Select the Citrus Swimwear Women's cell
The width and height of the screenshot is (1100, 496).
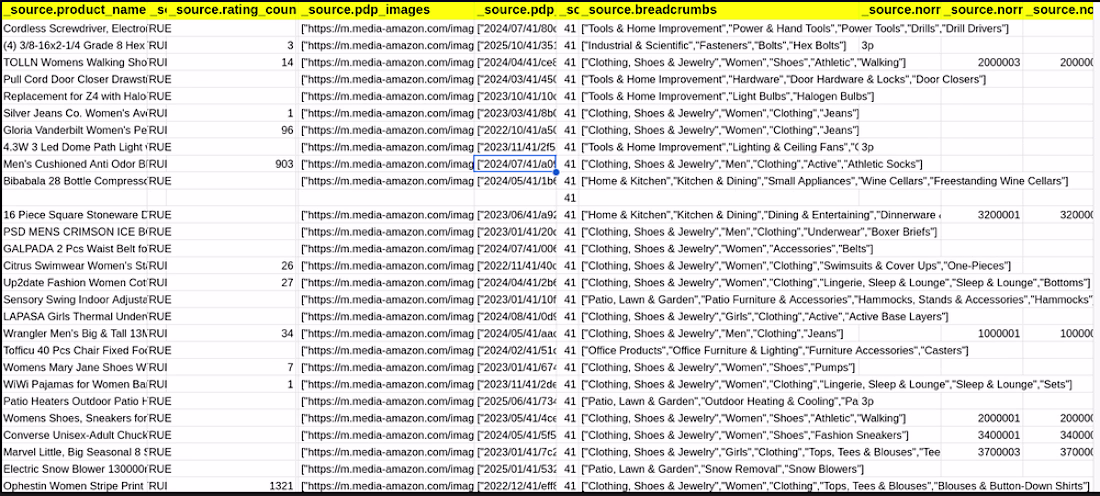(74, 266)
